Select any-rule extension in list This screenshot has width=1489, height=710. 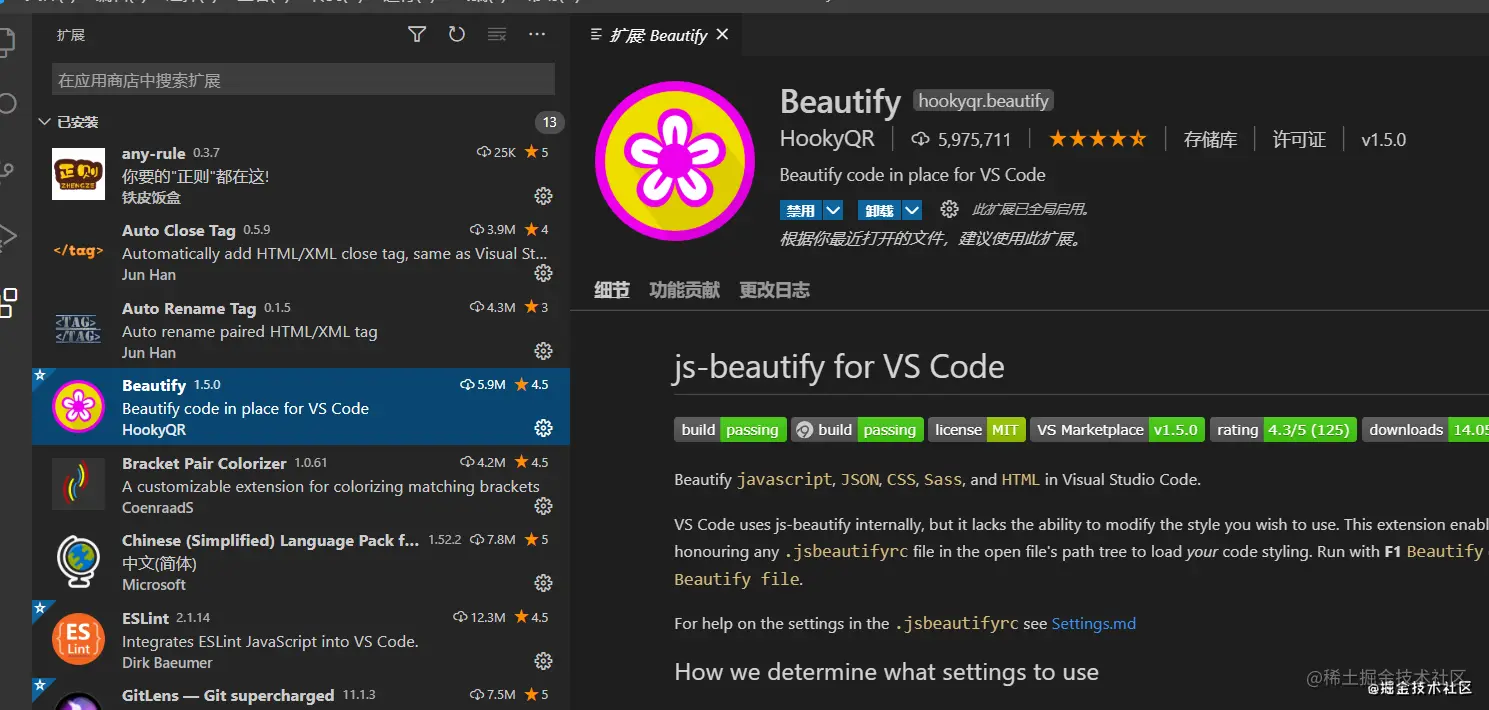tap(301, 174)
